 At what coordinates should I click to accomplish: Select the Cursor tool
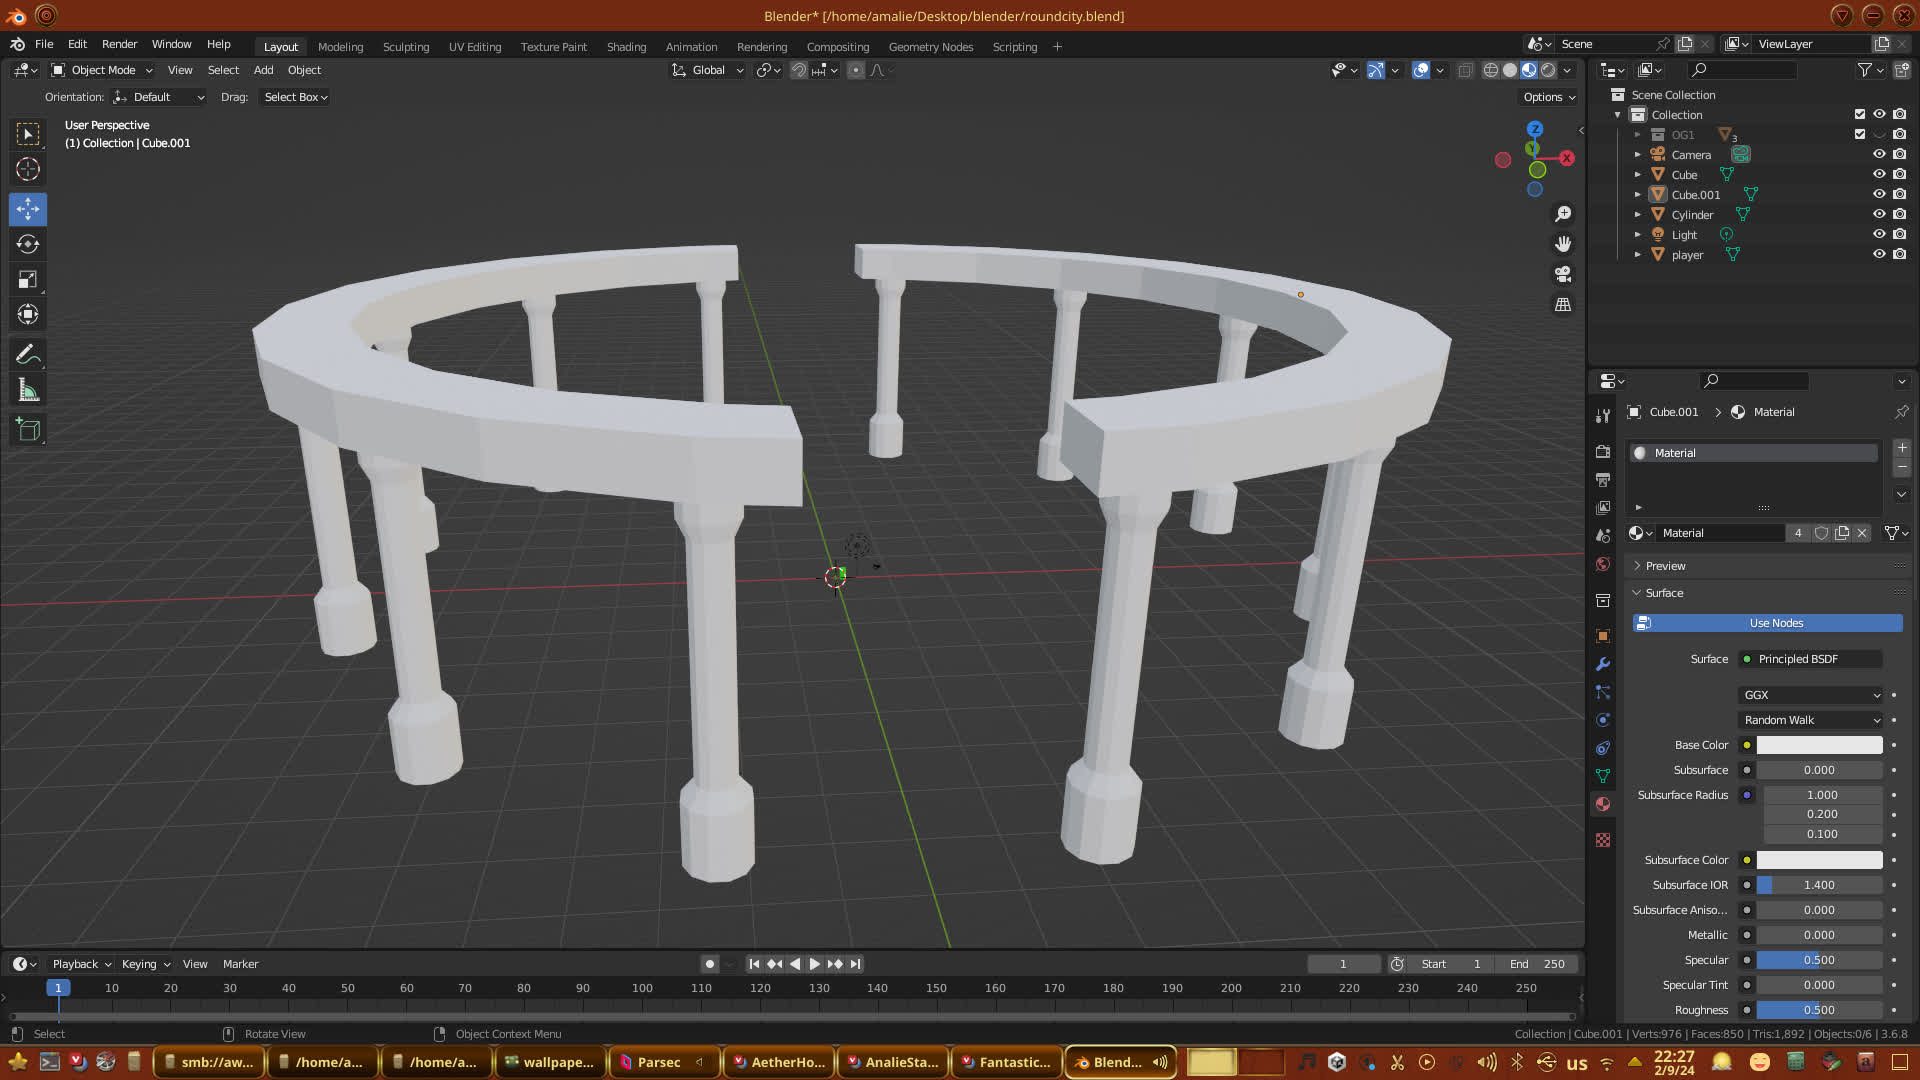click(28, 169)
